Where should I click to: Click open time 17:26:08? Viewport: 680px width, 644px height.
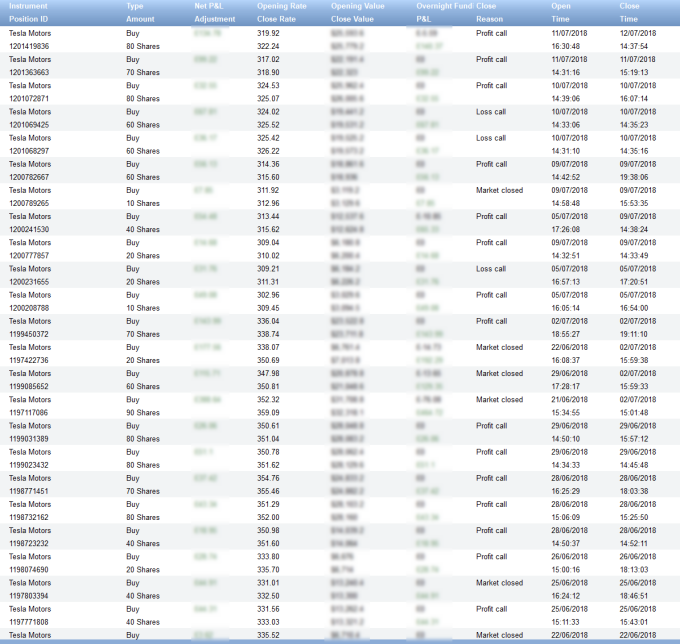tap(566, 229)
